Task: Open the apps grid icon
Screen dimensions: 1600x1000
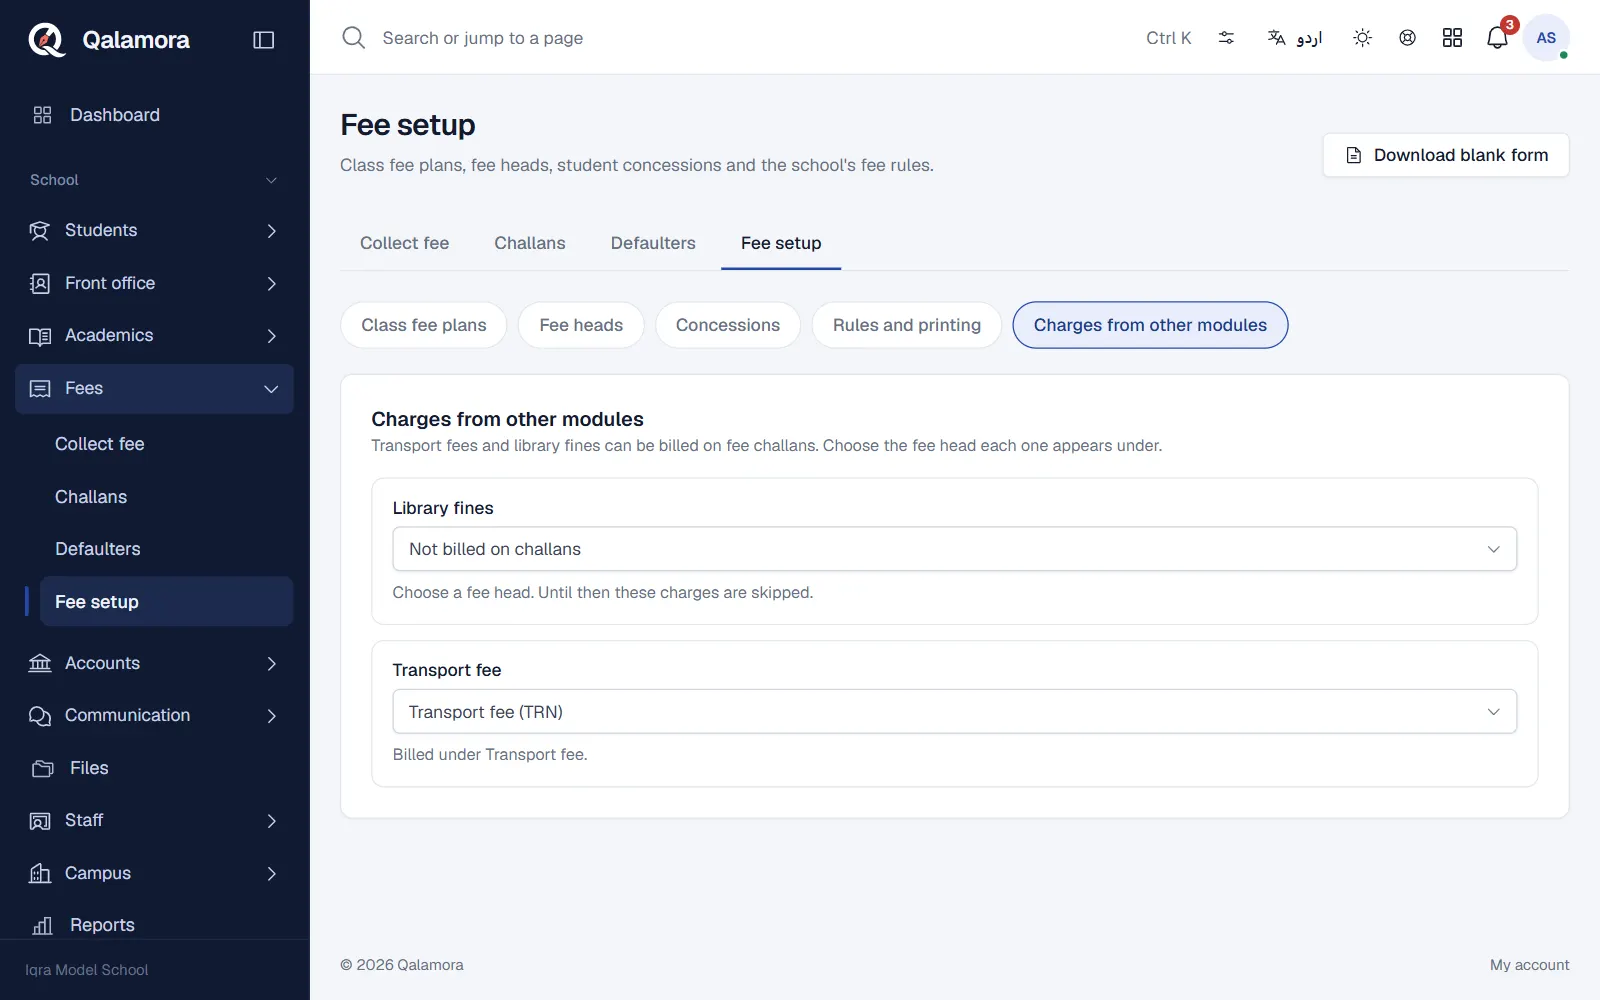Action: (x=1452, y=38)
